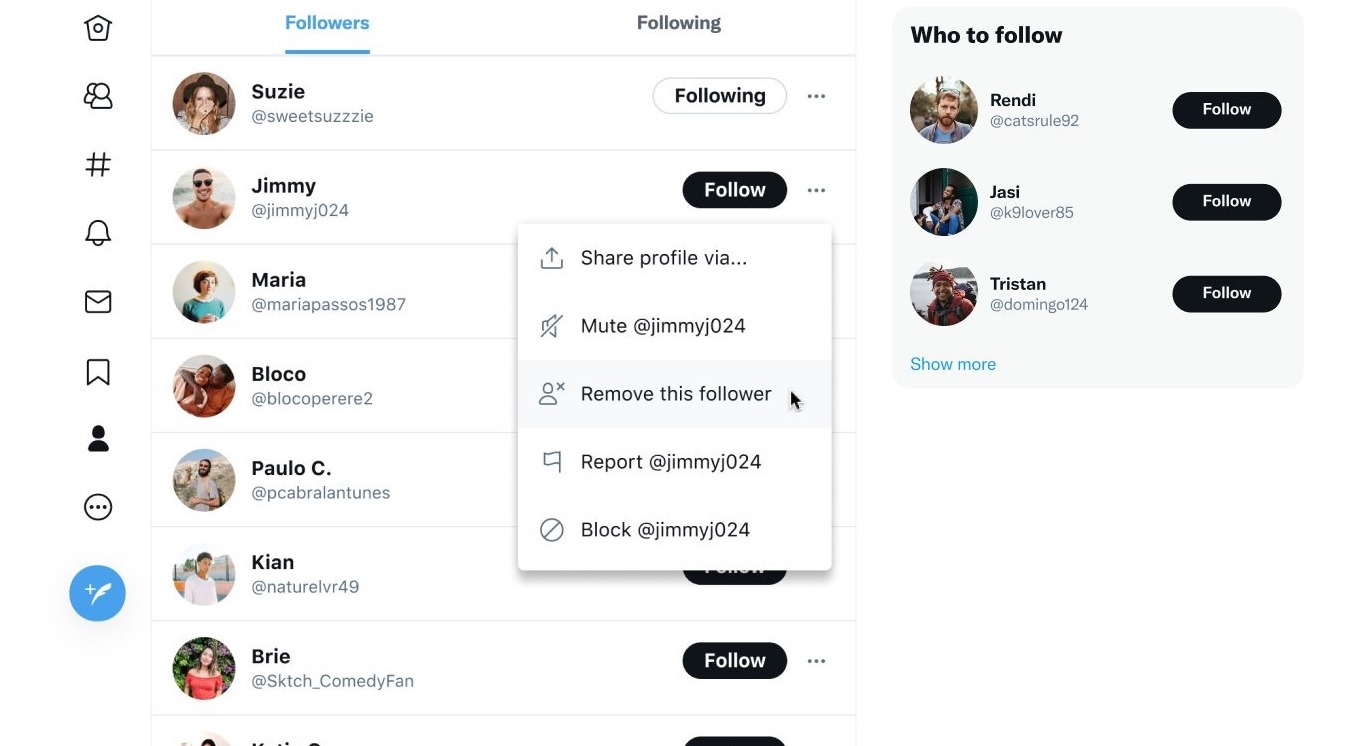Toggle Following button for Suzie

point(720,96)
